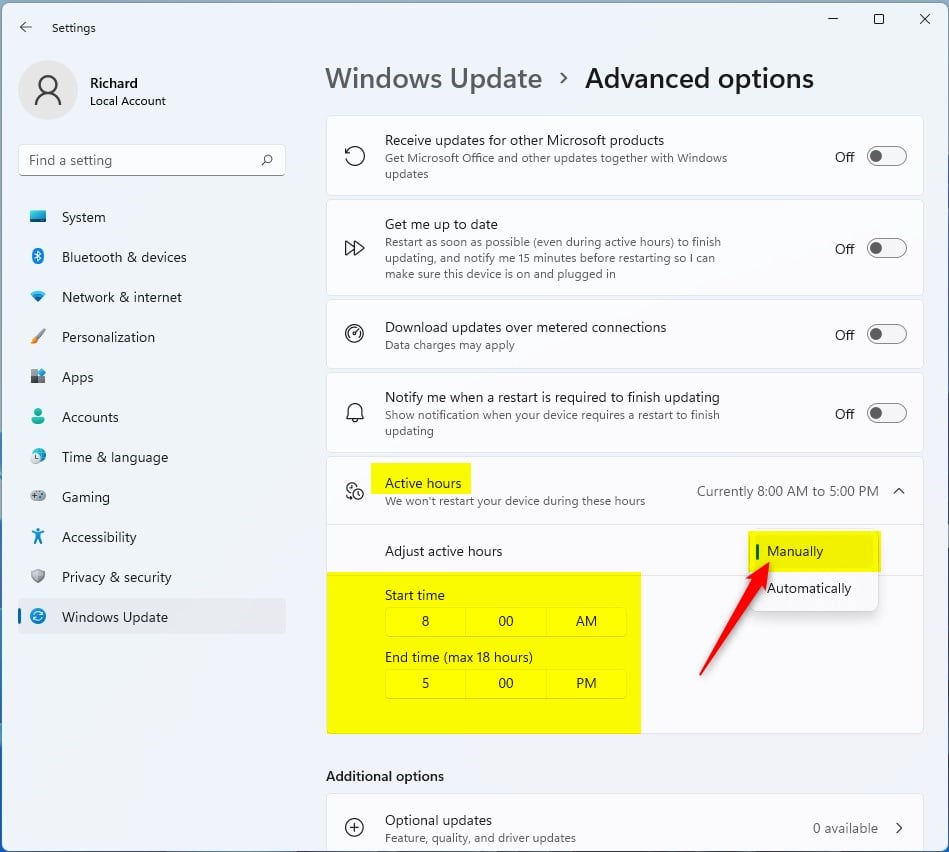Screen dimensions: 949x852
Task: Turn on Download updates over metered connections
Action: (x=887, y=334)
